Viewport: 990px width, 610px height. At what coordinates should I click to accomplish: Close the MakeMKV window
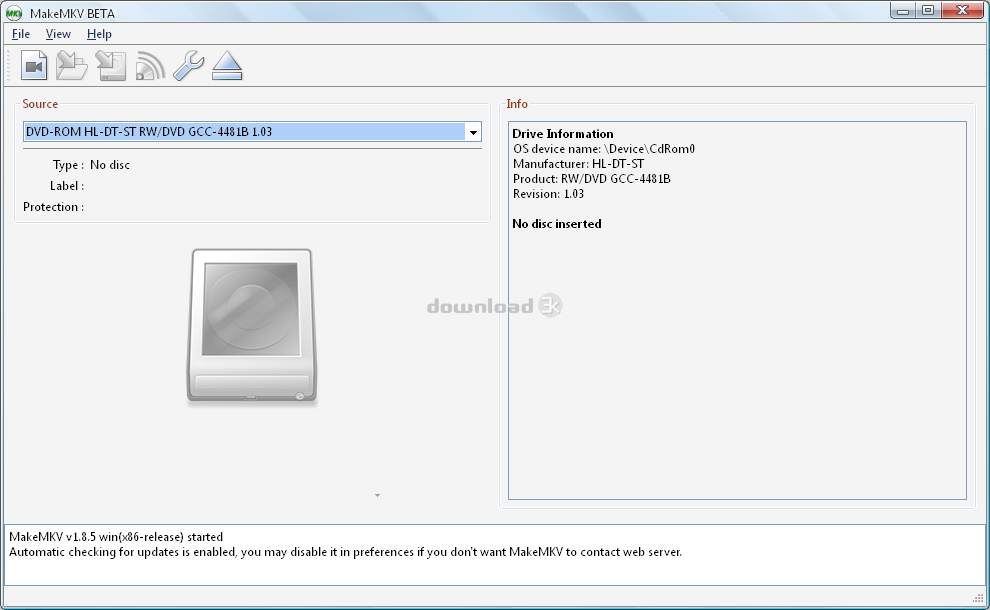[x=963, y=11]
